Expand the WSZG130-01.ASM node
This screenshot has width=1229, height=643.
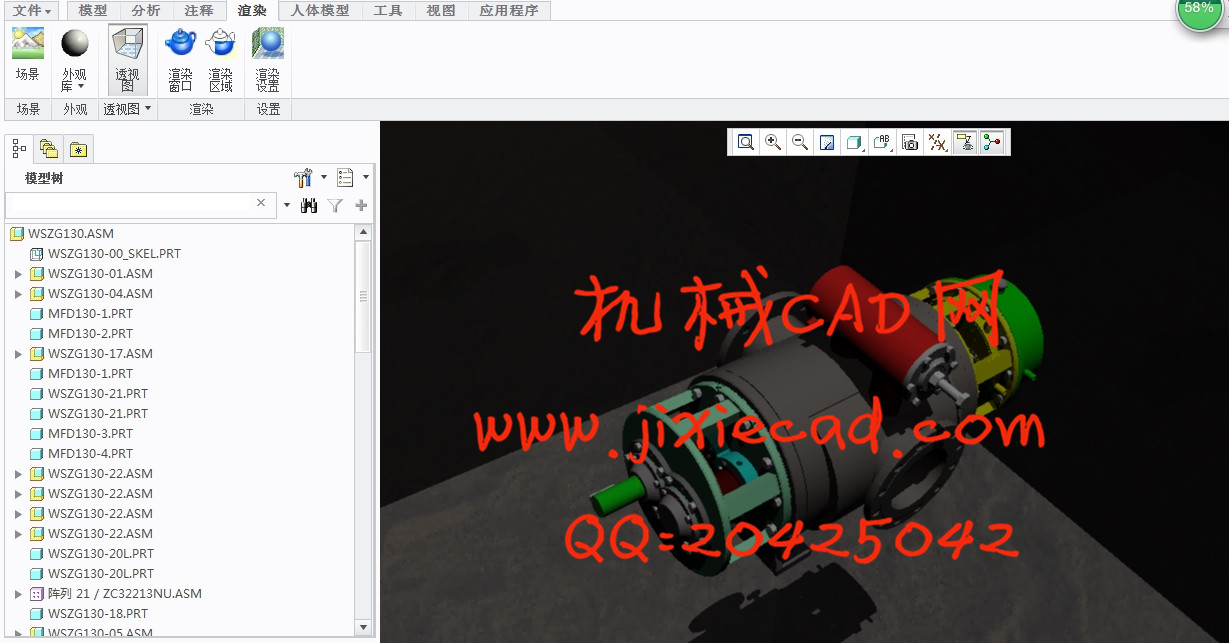click(18, 274)
